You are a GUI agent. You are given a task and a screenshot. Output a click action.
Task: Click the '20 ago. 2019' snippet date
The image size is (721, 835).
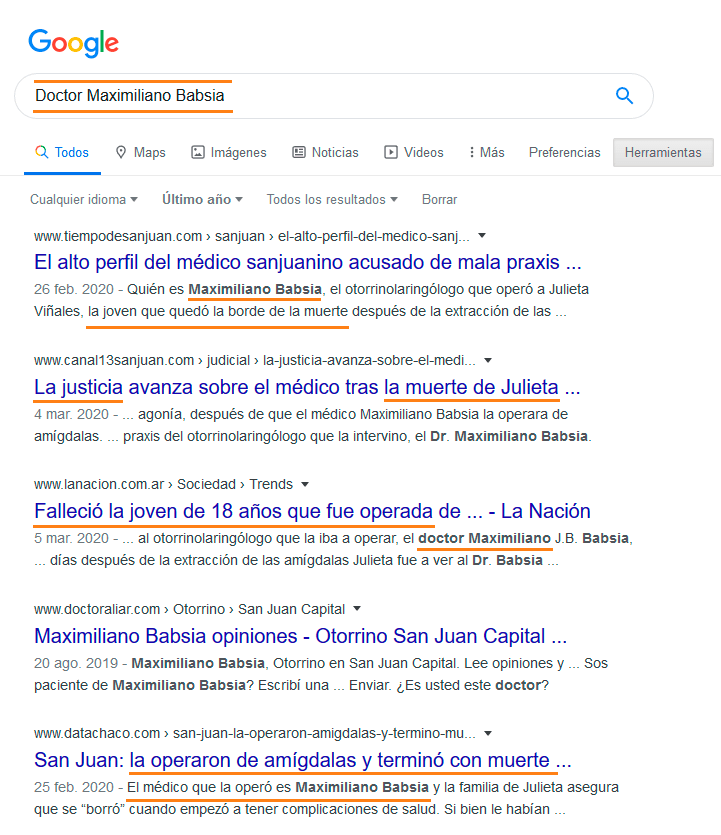(76, 663)
